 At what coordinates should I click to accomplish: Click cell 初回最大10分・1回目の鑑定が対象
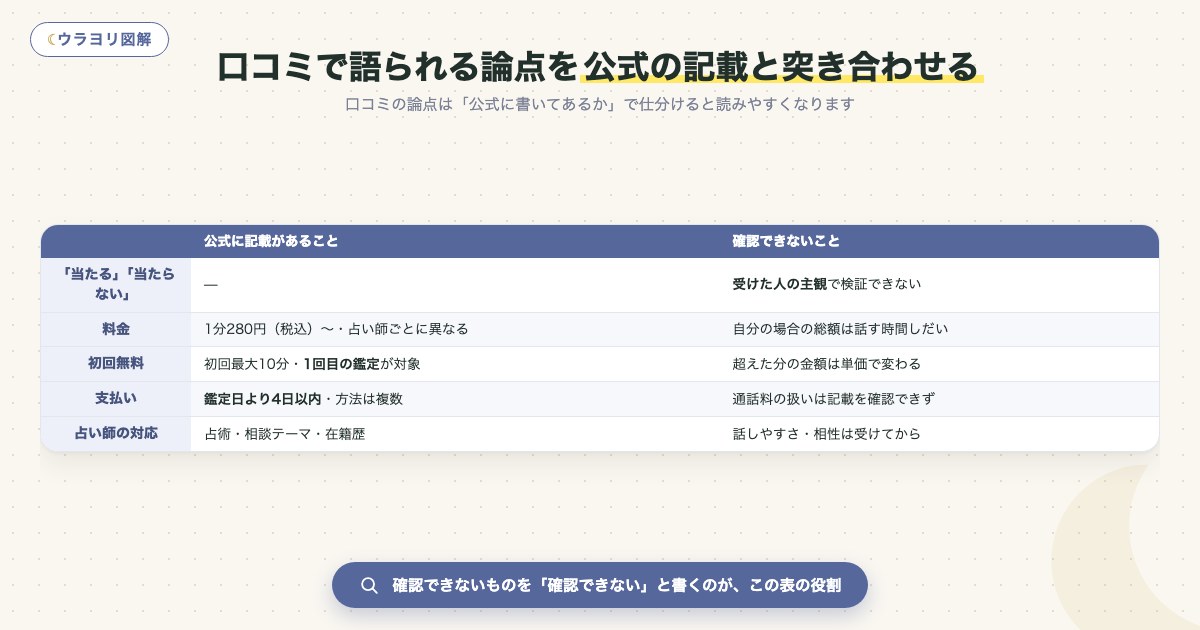pyautogui.click(x=312, y=364)
